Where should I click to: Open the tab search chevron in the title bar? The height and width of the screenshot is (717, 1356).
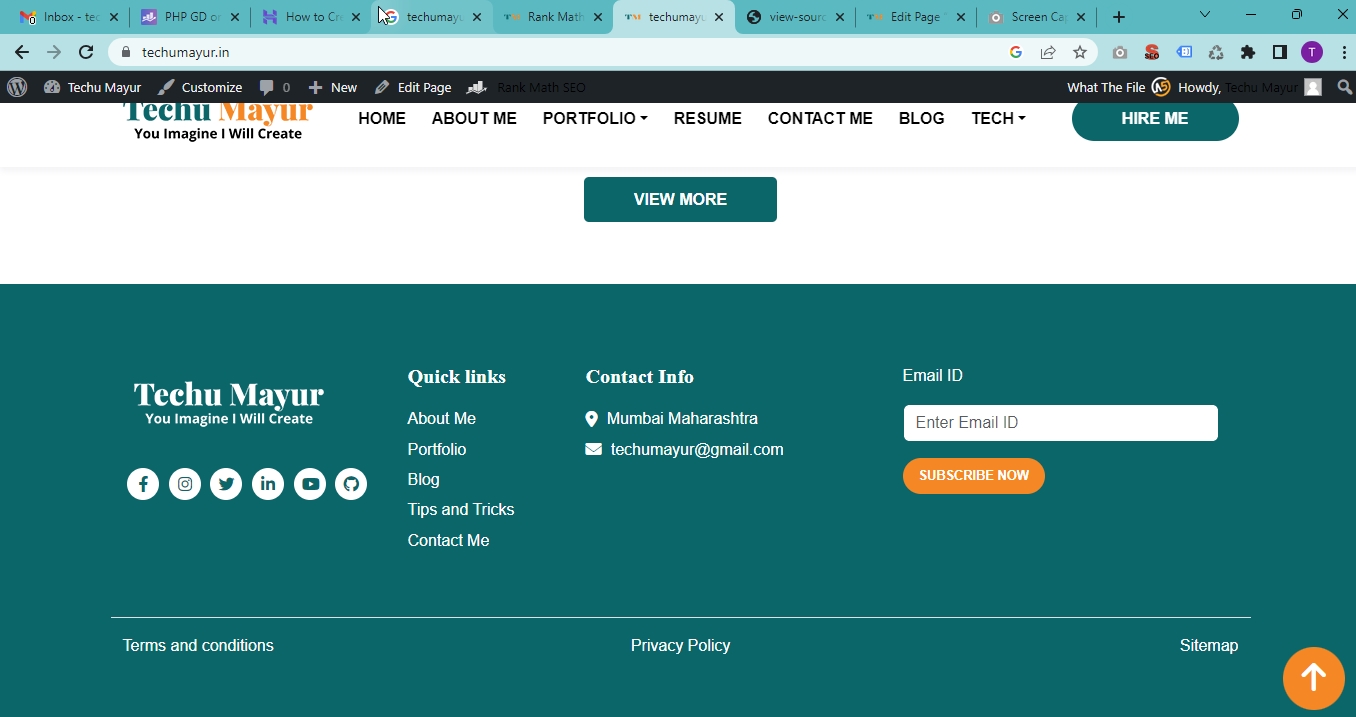point(1205,15)
